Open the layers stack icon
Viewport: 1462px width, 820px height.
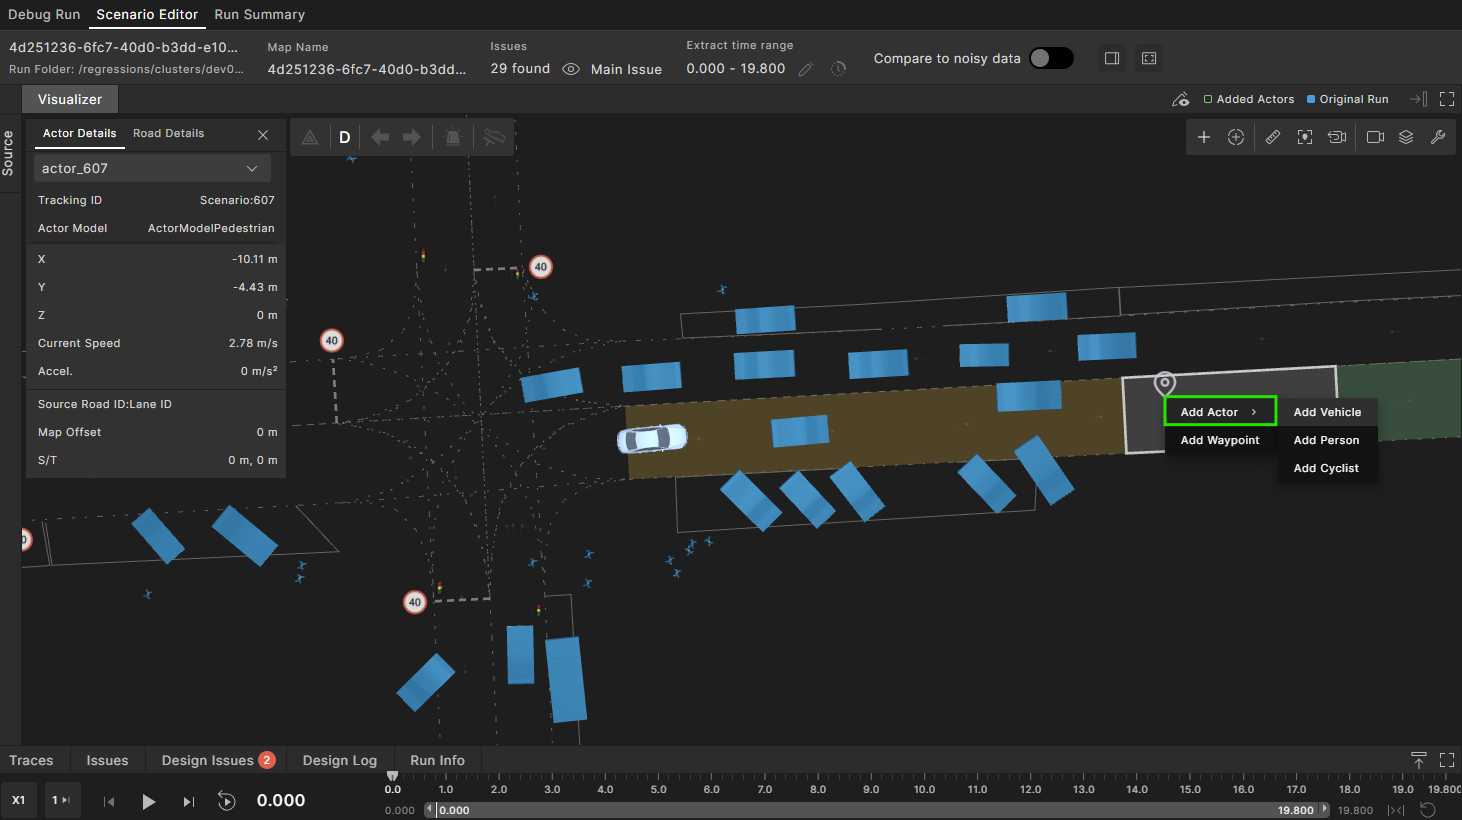point(1406,137)
